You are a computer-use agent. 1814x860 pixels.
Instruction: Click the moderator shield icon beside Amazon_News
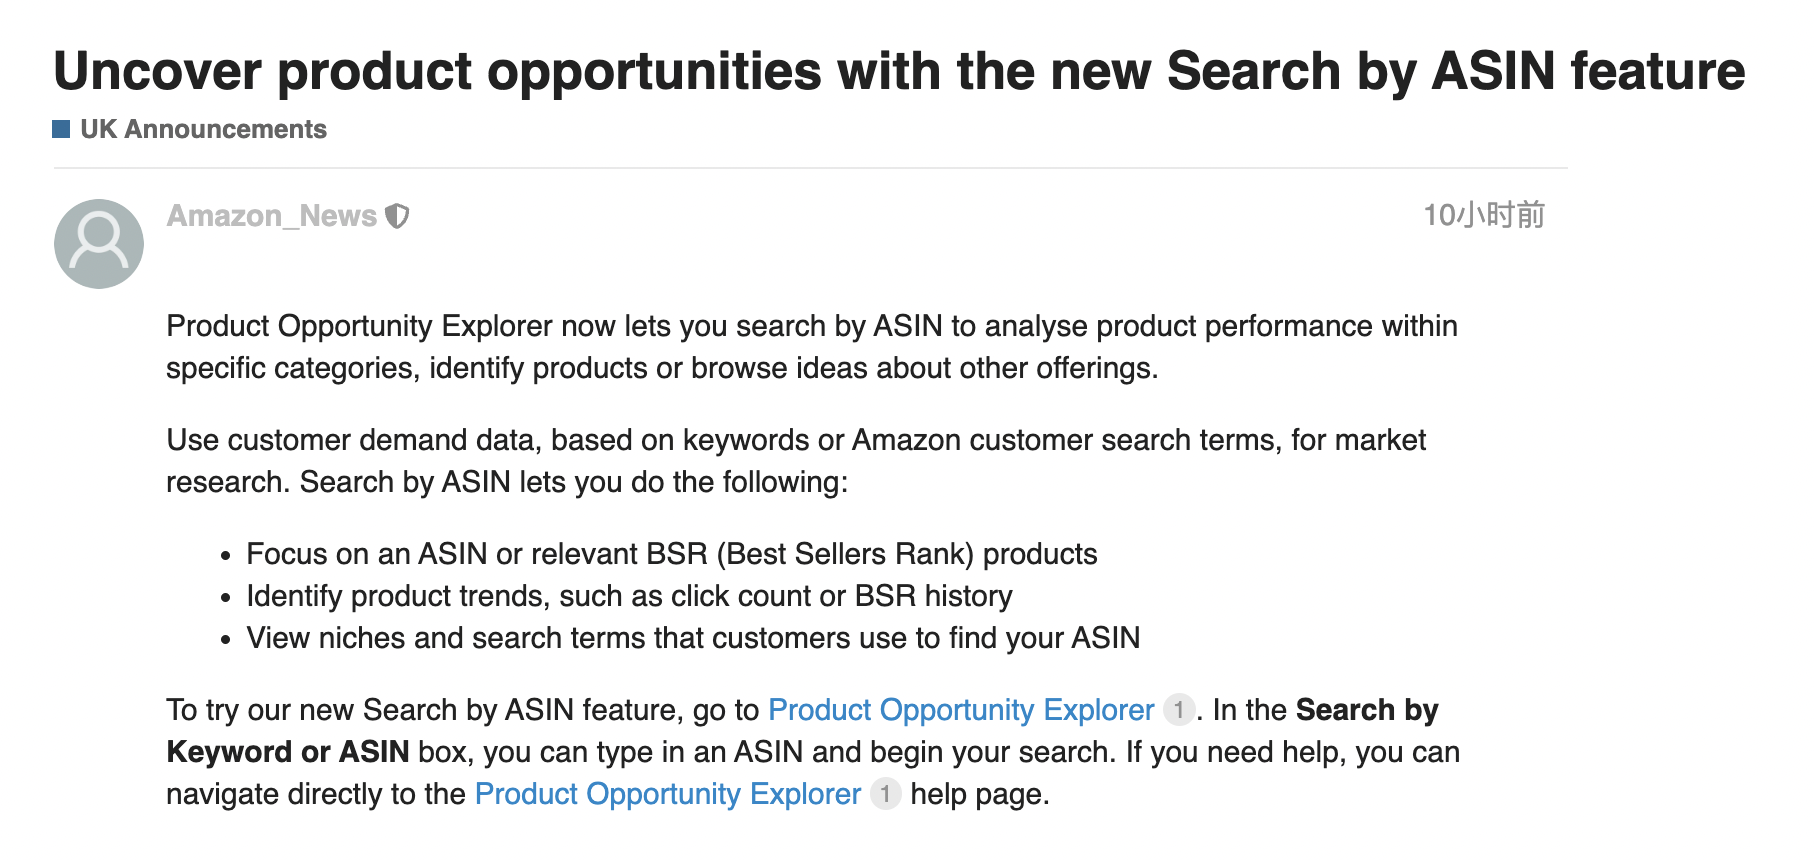click(x=397, y=216)
